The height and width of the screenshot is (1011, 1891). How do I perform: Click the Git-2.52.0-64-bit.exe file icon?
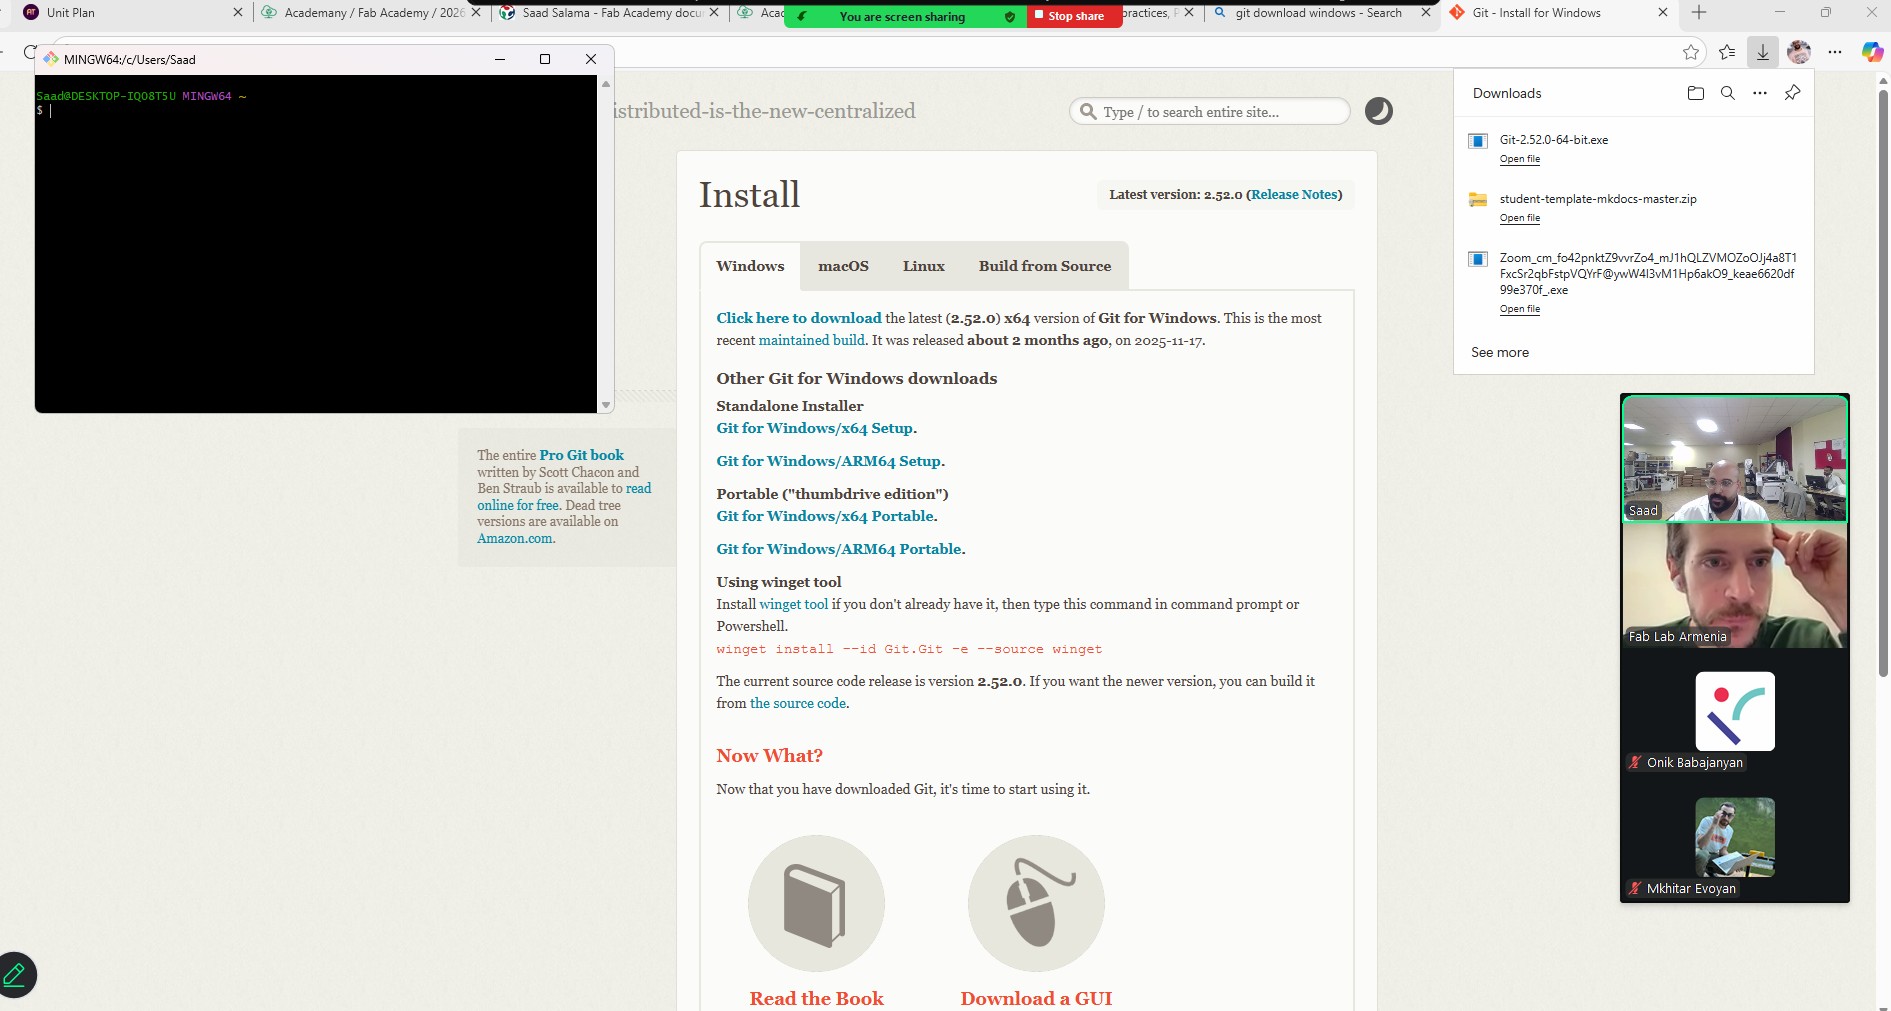1477,141
